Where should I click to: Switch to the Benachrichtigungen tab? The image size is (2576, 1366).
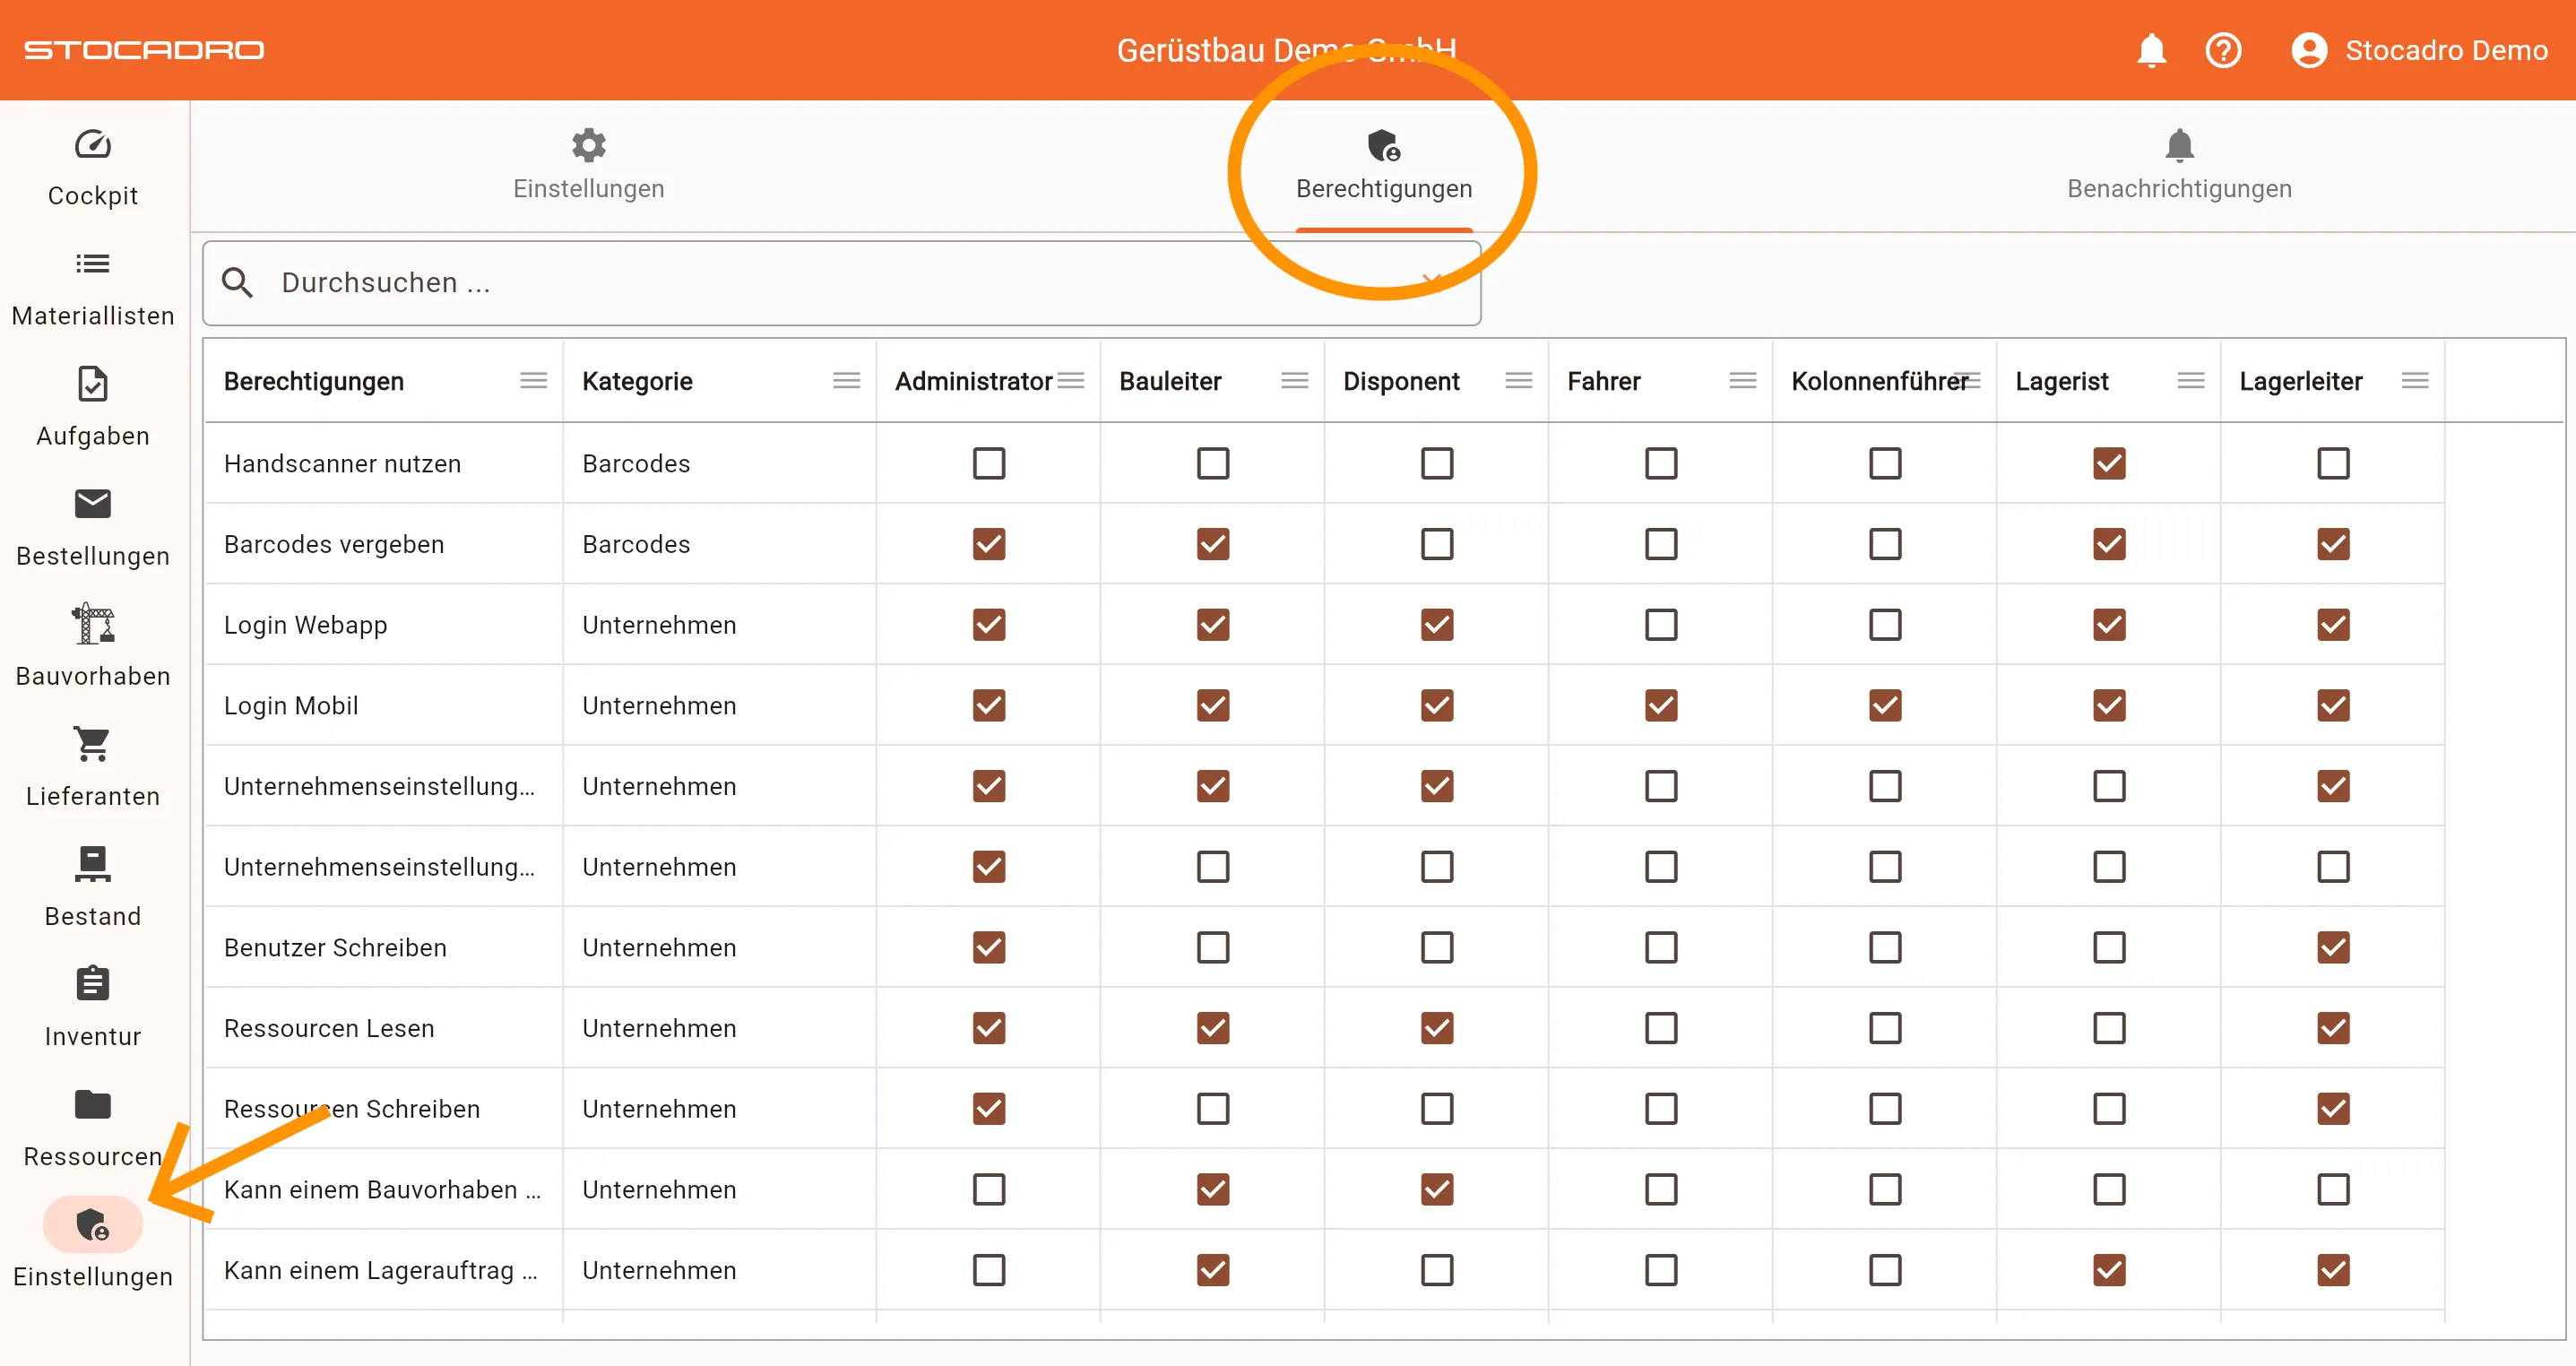tap(2179, 166)
